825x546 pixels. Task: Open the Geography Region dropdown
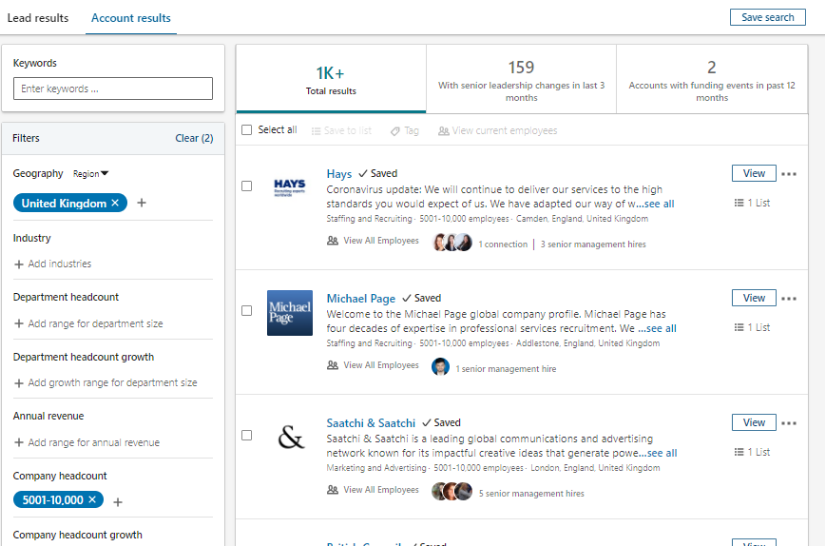(x=90, y=174)
